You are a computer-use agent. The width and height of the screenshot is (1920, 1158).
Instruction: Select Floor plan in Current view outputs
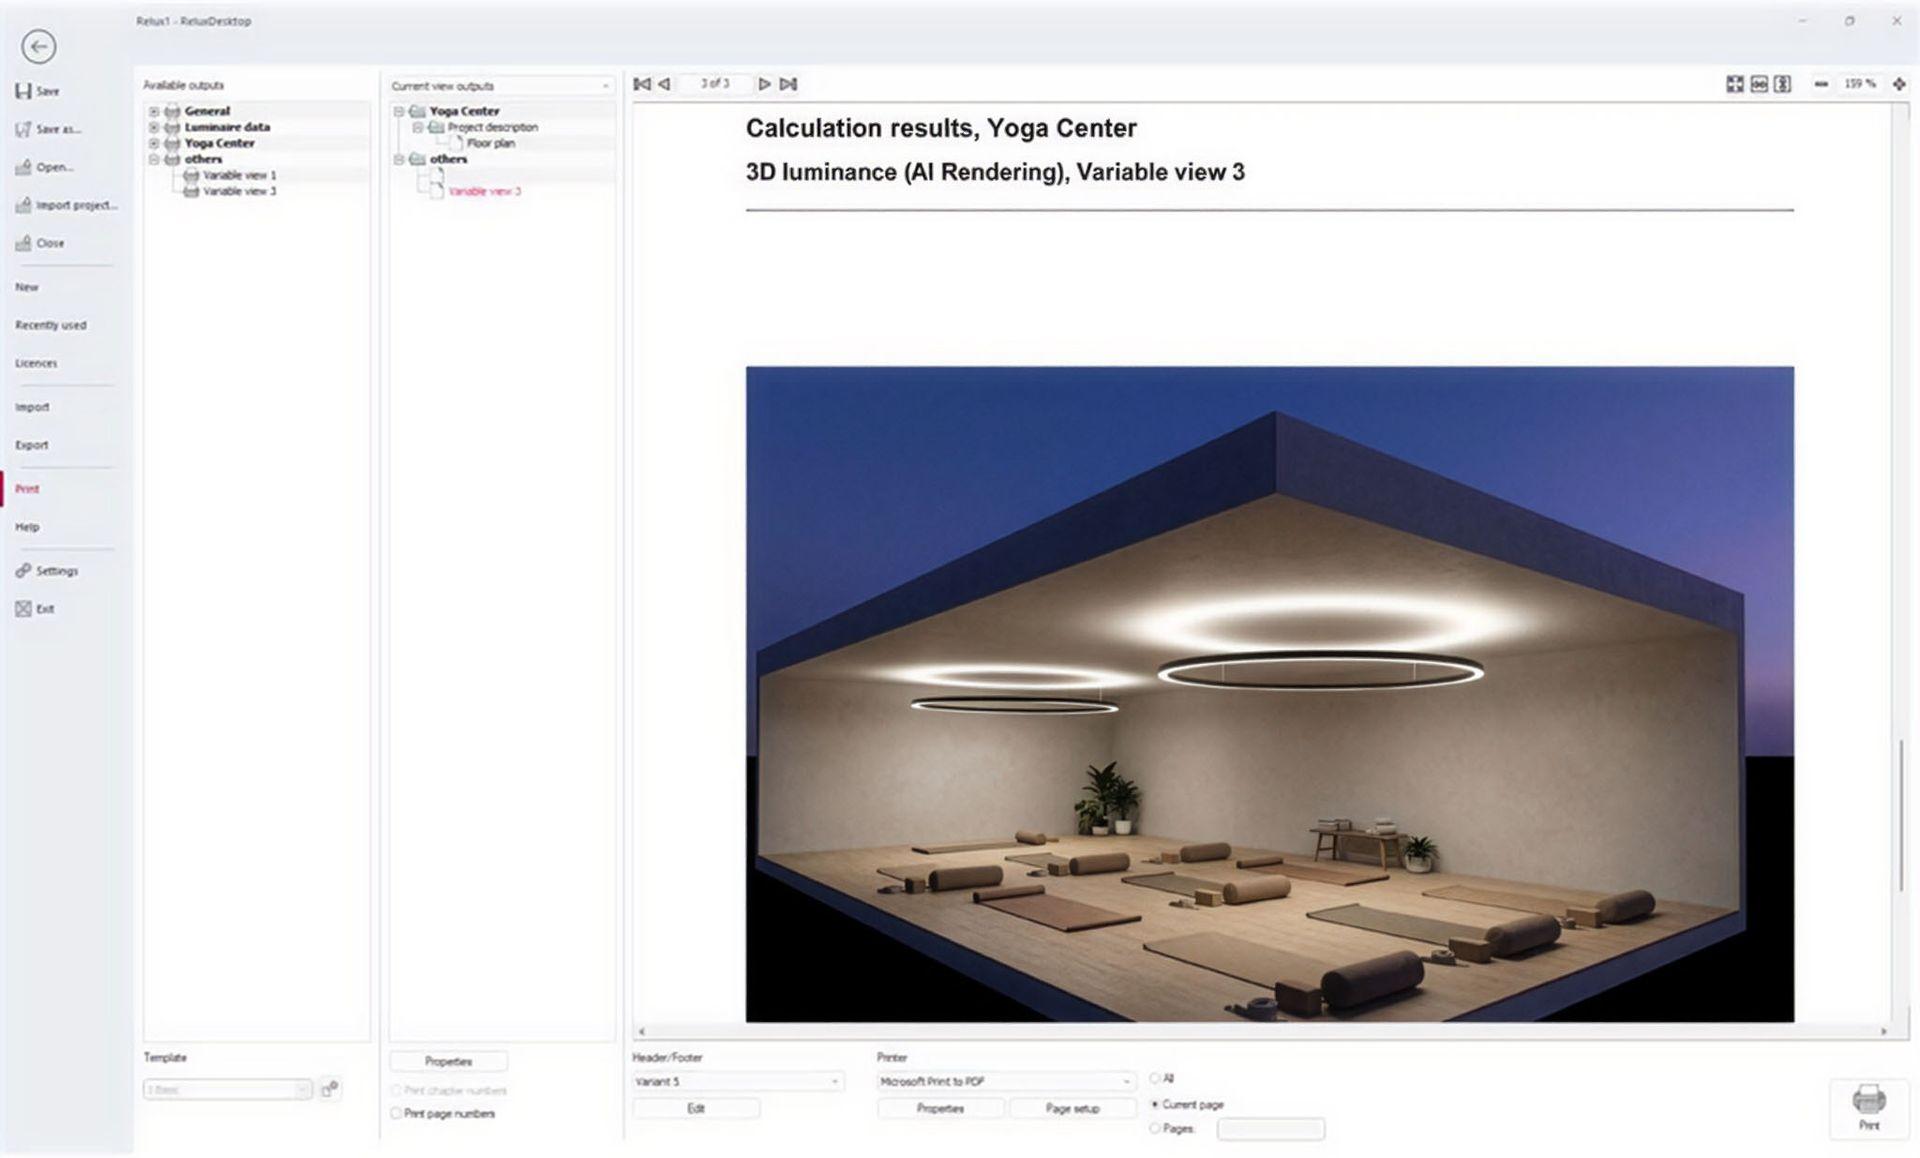(490, 143)
